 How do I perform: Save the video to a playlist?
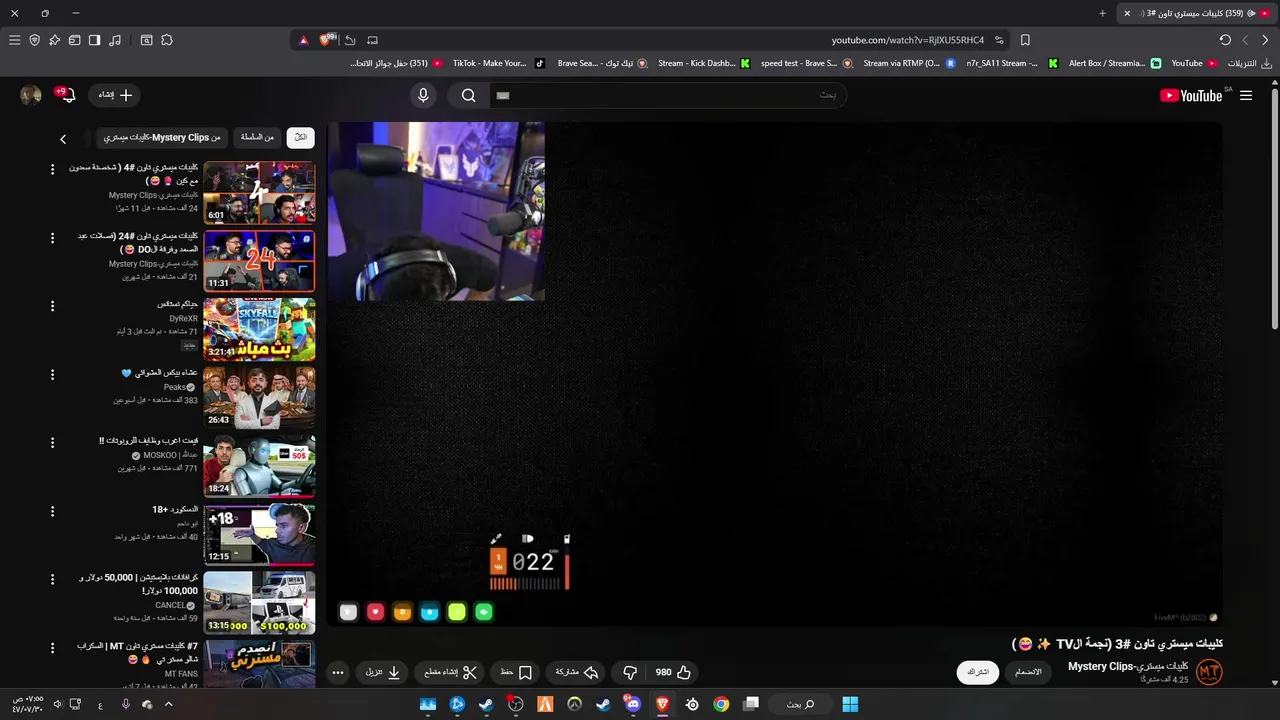[516, 672]
